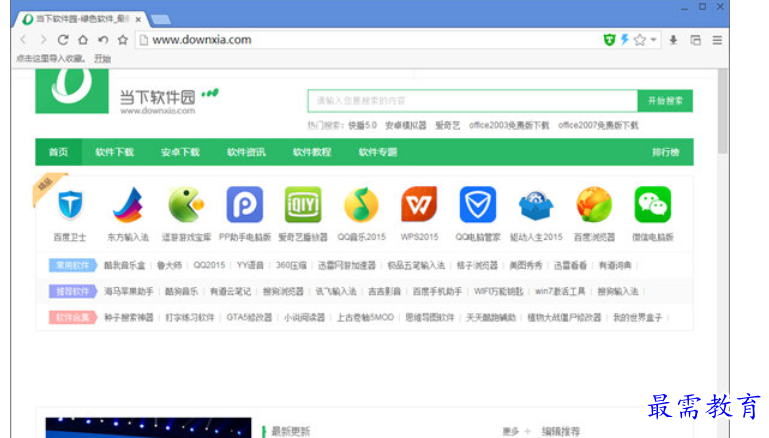769x438 pixels.
Task: Click the 更多 + link near 最新更新
Action: tap(516, 432)
